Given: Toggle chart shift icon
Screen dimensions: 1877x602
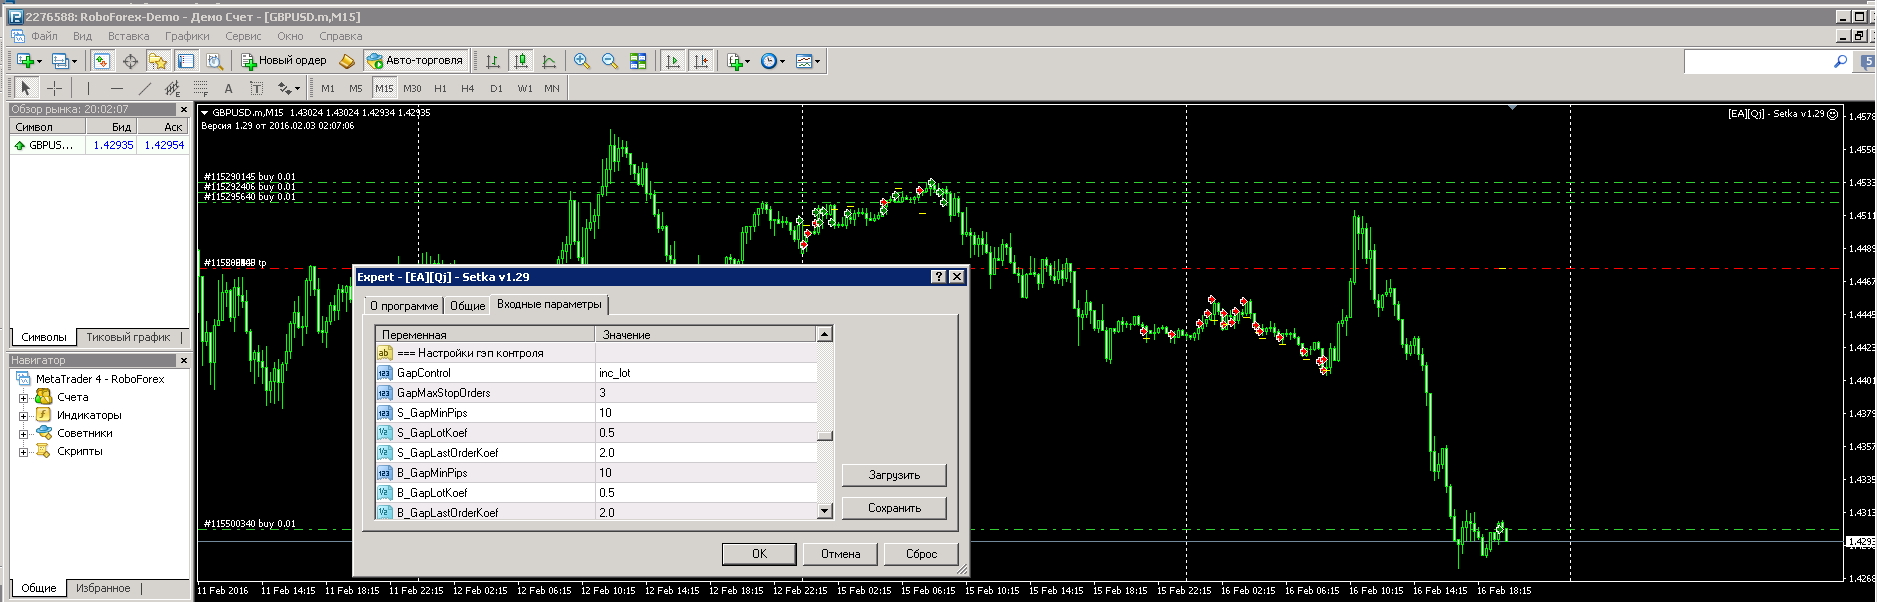Looking at the screenshot, I should [701, 61].
